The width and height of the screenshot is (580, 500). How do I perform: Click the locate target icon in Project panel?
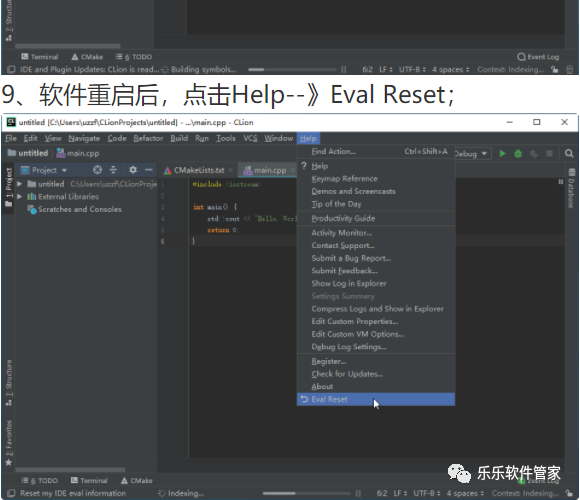click(97, 170)
